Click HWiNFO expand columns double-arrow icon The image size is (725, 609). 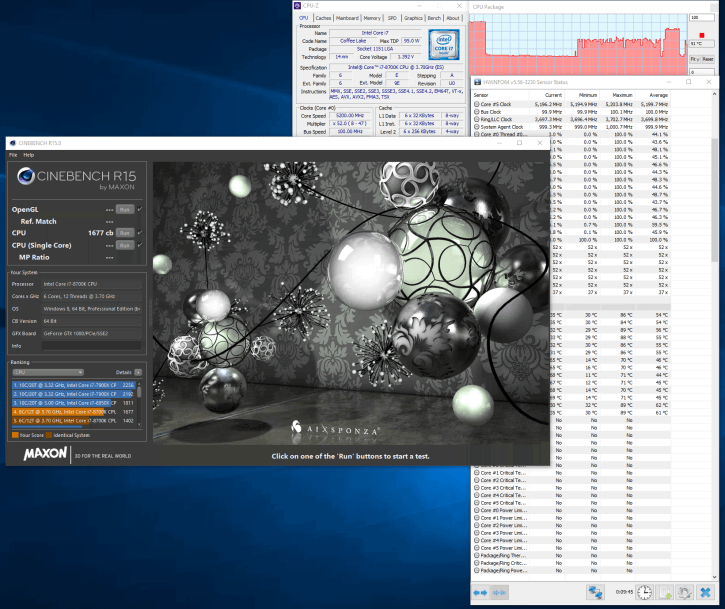480,592
